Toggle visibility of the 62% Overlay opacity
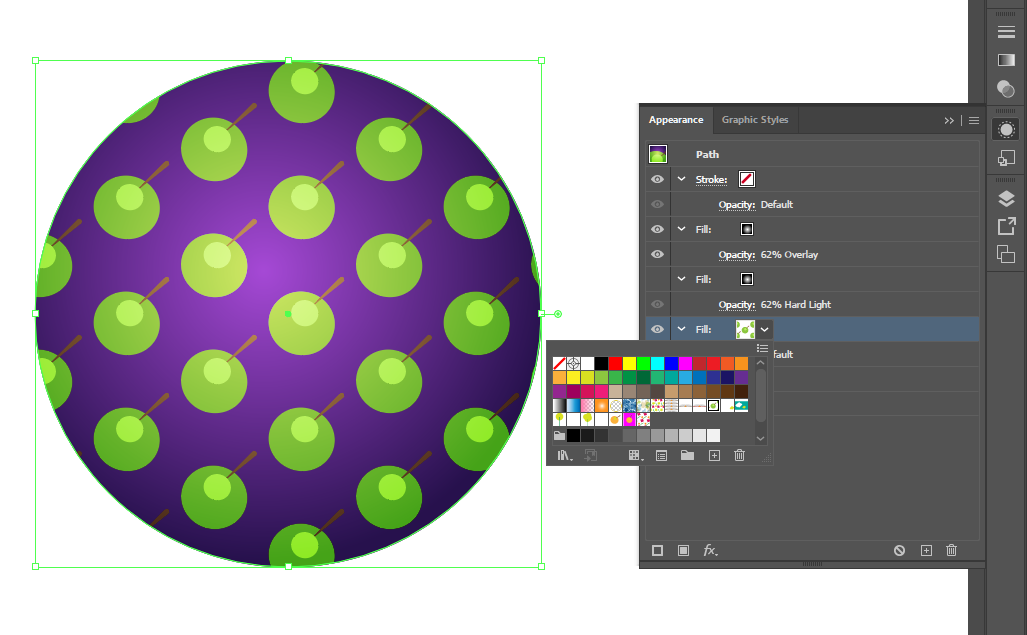The width and height of the screenshot is (1027, 635). pyautogui.click(x=658, y=255)
